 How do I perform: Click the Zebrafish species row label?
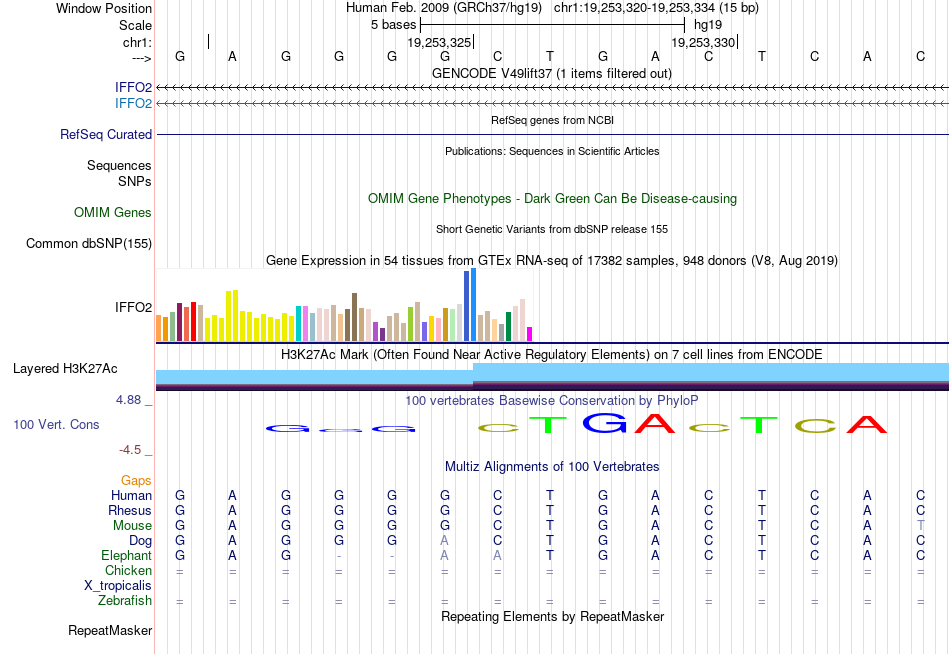(125, 601)
